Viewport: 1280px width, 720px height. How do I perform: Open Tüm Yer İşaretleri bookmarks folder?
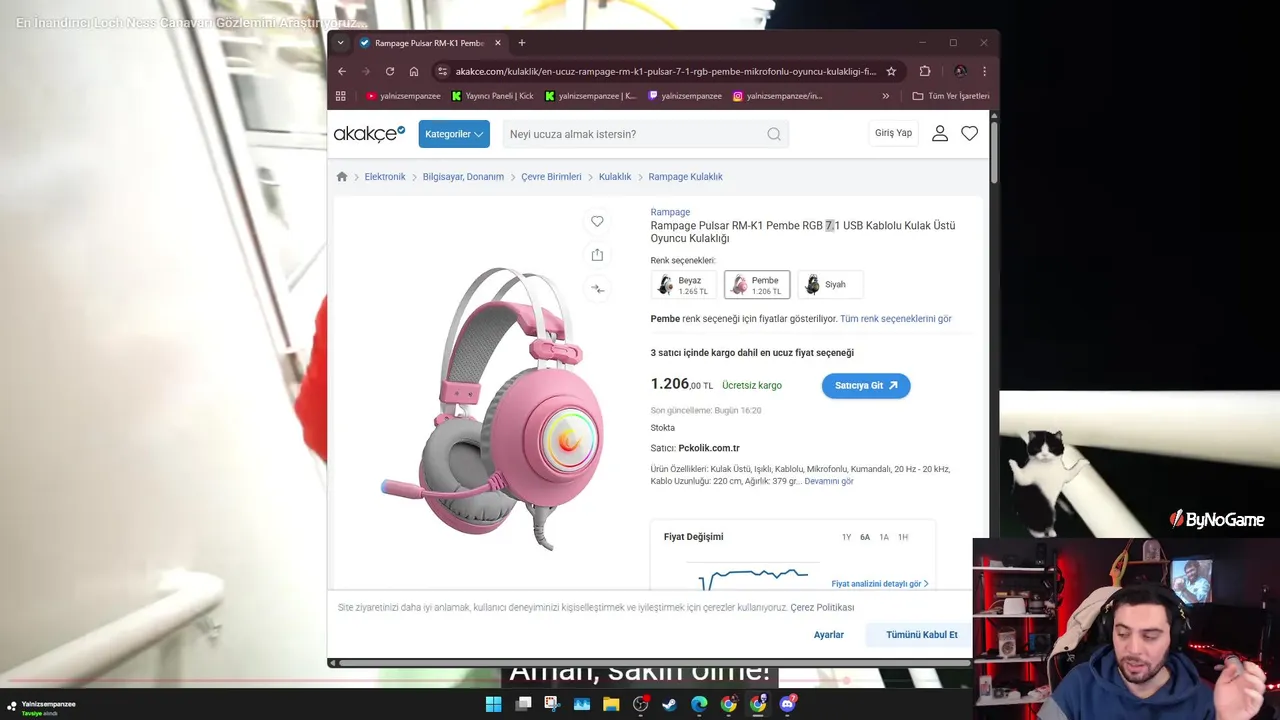(951, 96)
